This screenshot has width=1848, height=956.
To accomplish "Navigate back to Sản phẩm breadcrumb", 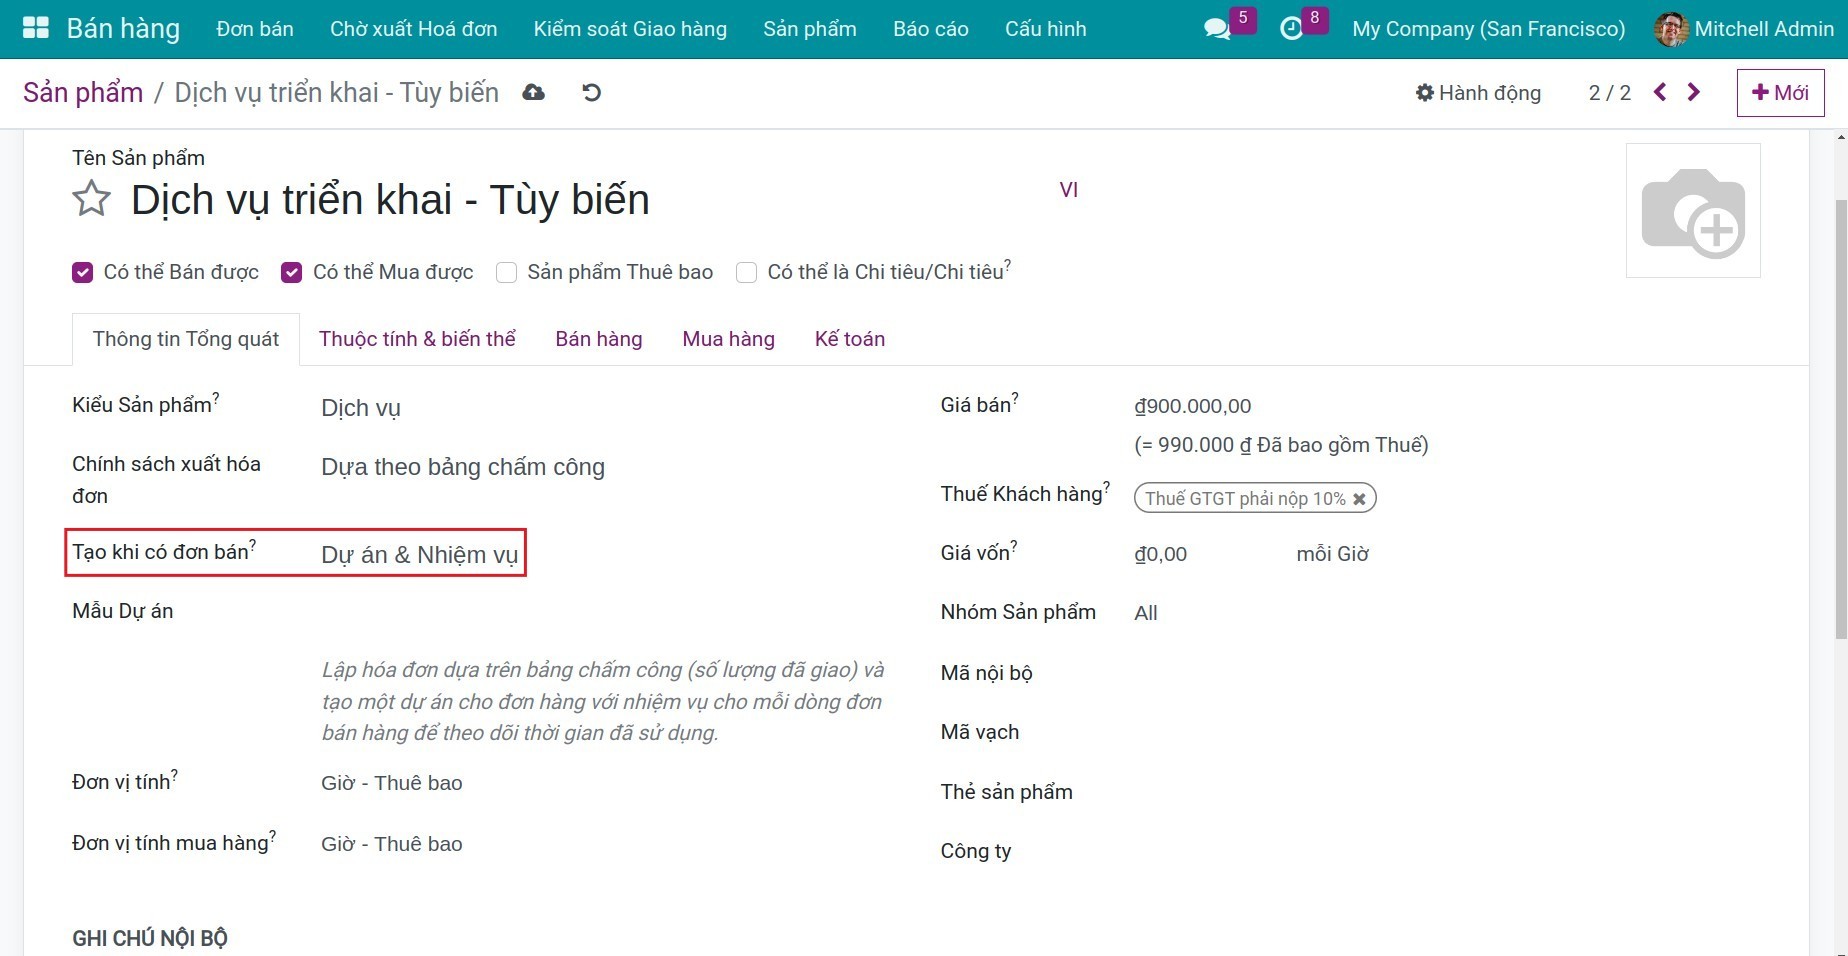I will pos(83,93).
